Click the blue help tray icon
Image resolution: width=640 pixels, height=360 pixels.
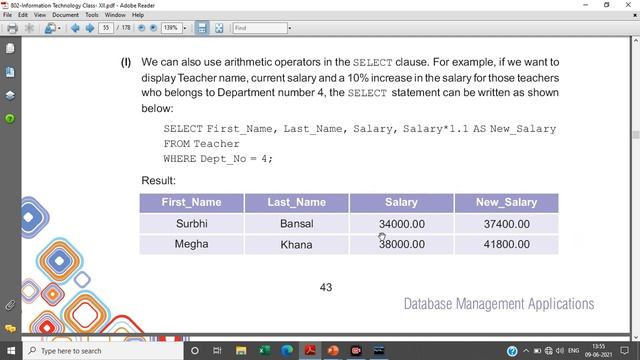point(512,351)
